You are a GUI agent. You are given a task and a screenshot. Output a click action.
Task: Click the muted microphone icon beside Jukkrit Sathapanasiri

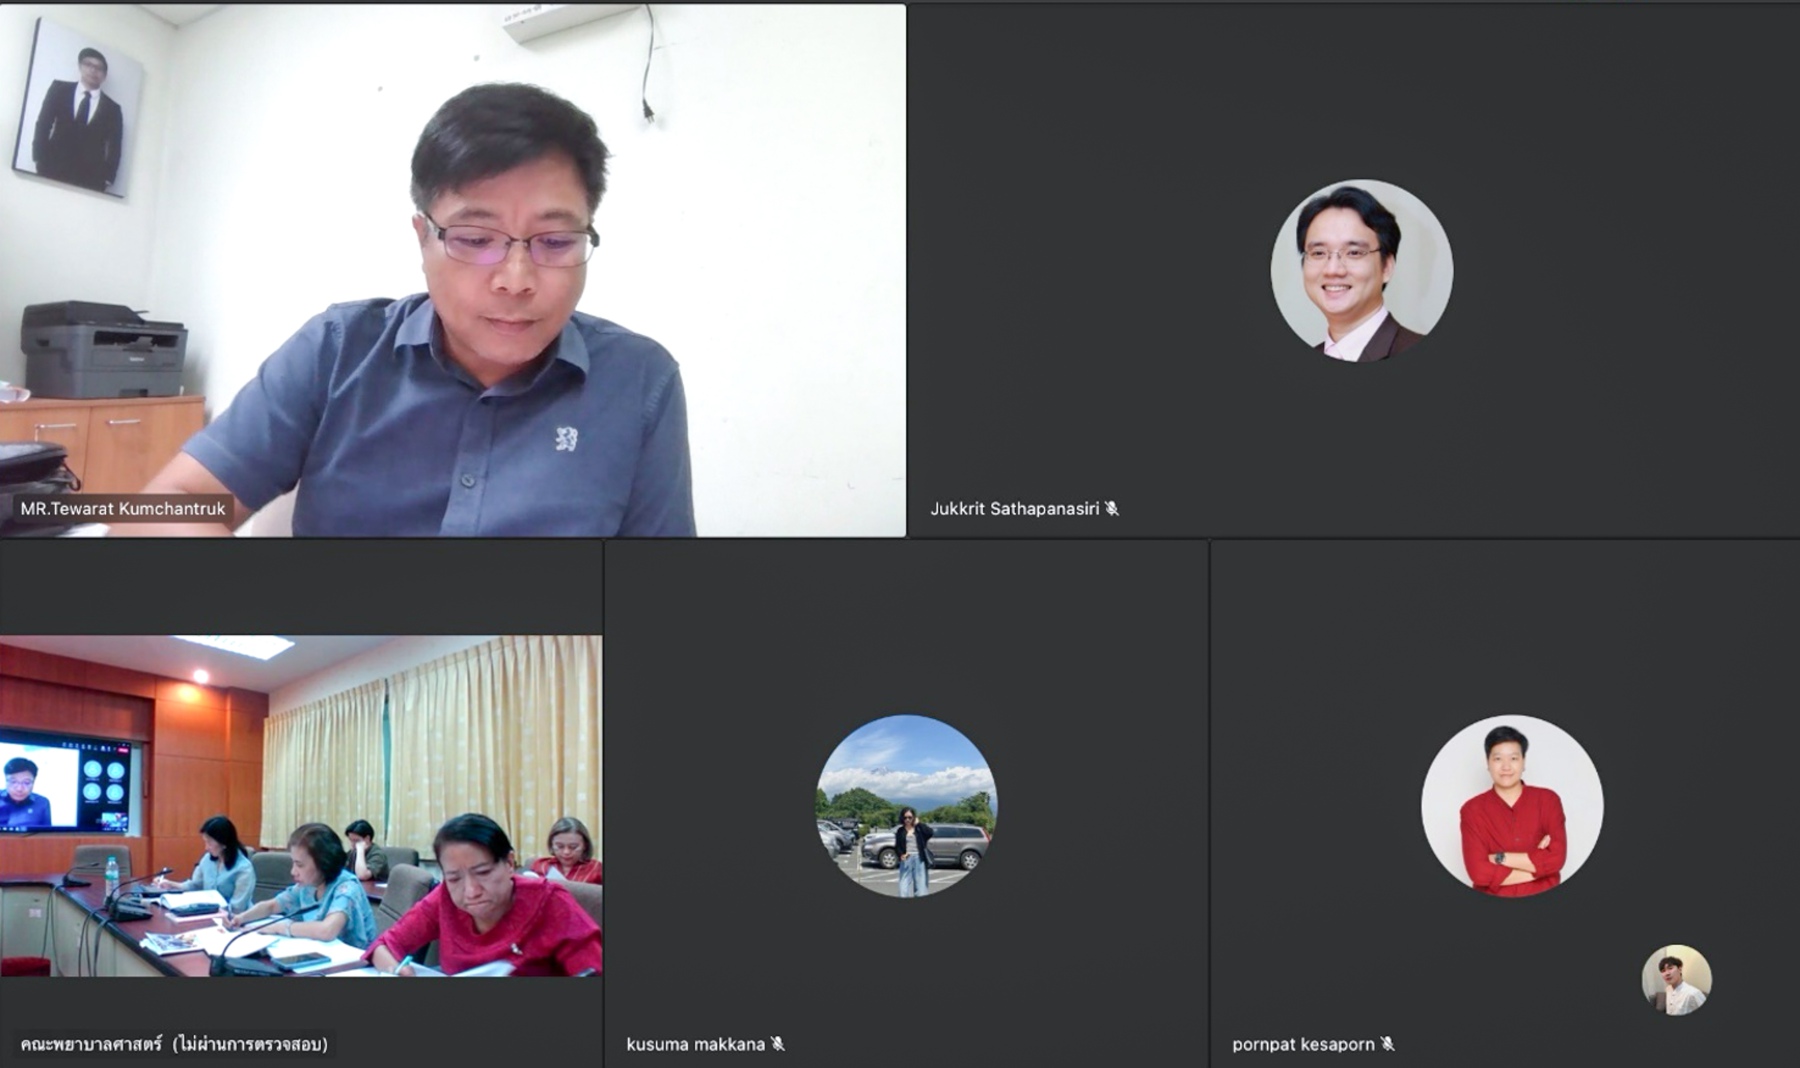click(1112, 509)
